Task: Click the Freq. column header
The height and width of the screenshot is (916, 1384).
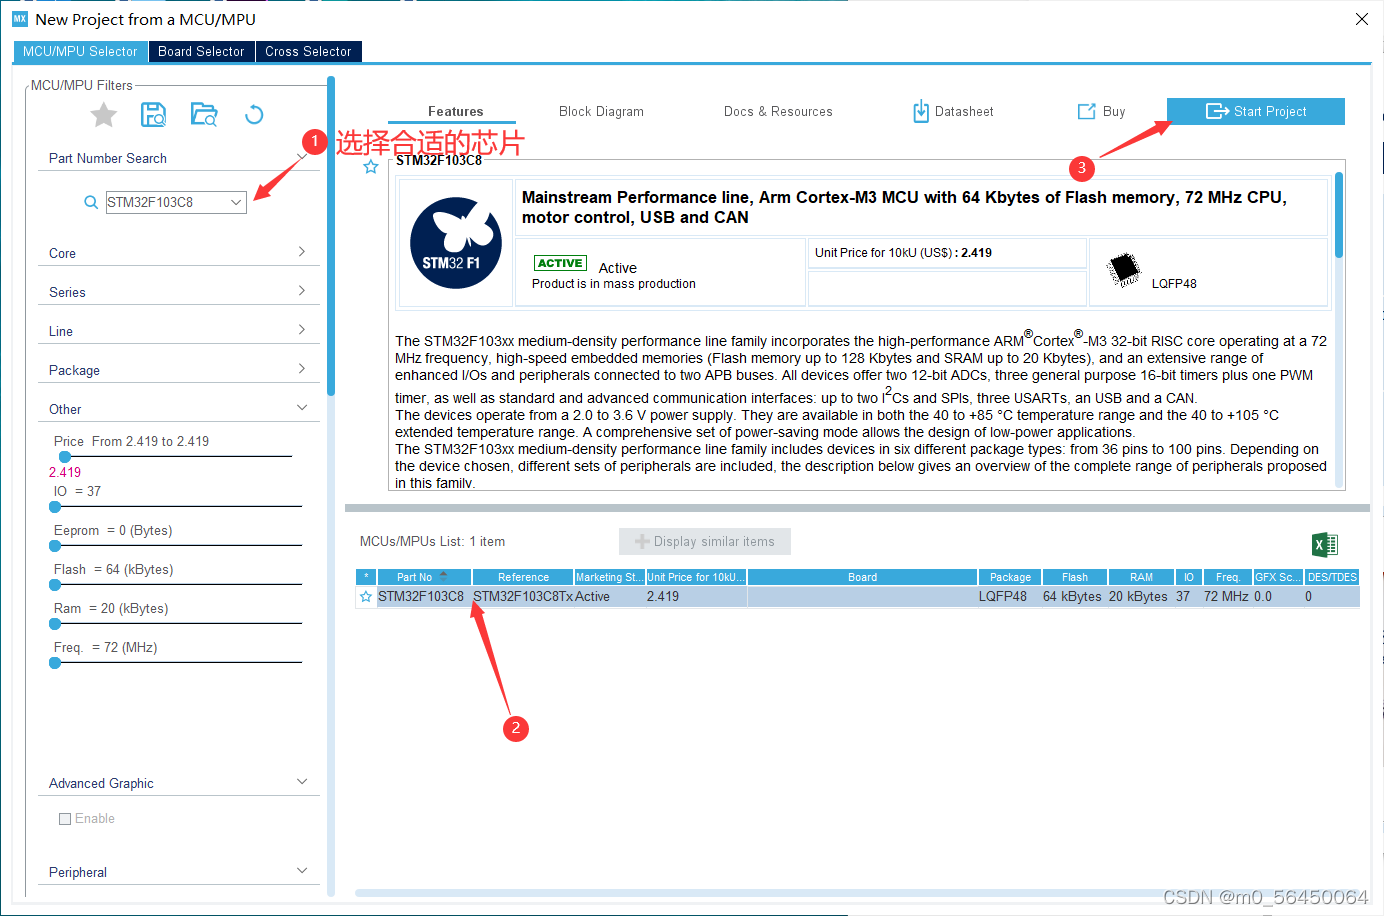Action: (1228, 577)
